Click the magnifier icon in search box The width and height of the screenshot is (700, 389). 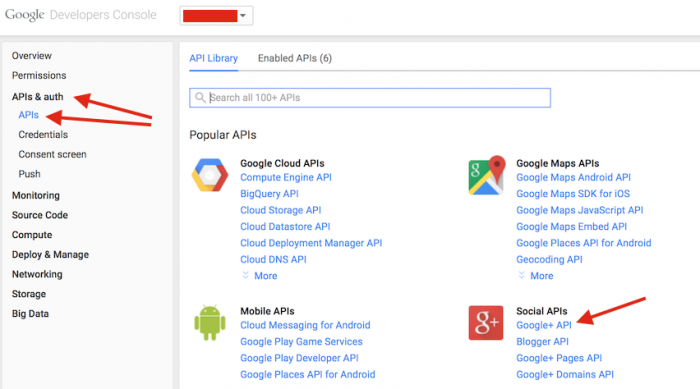[200, 97]
